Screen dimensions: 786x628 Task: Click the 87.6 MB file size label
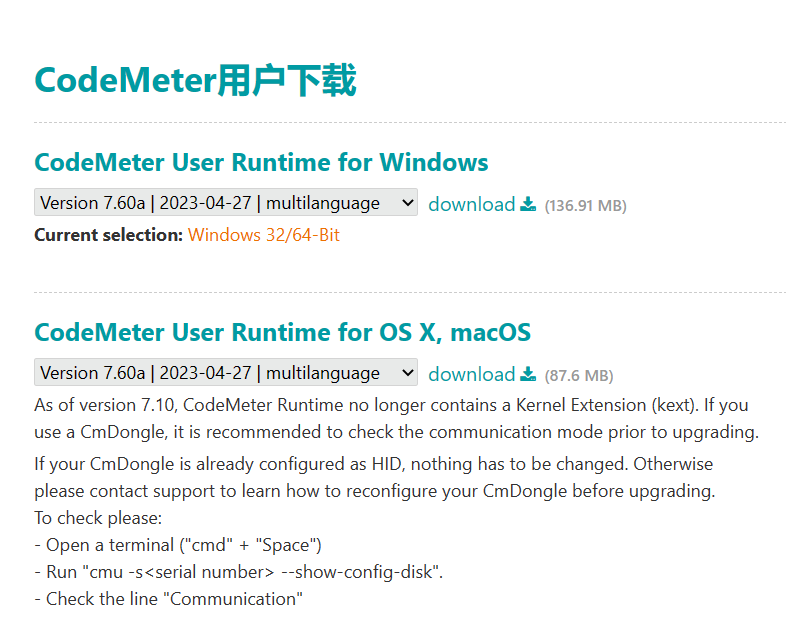click(x=579, y=376)
